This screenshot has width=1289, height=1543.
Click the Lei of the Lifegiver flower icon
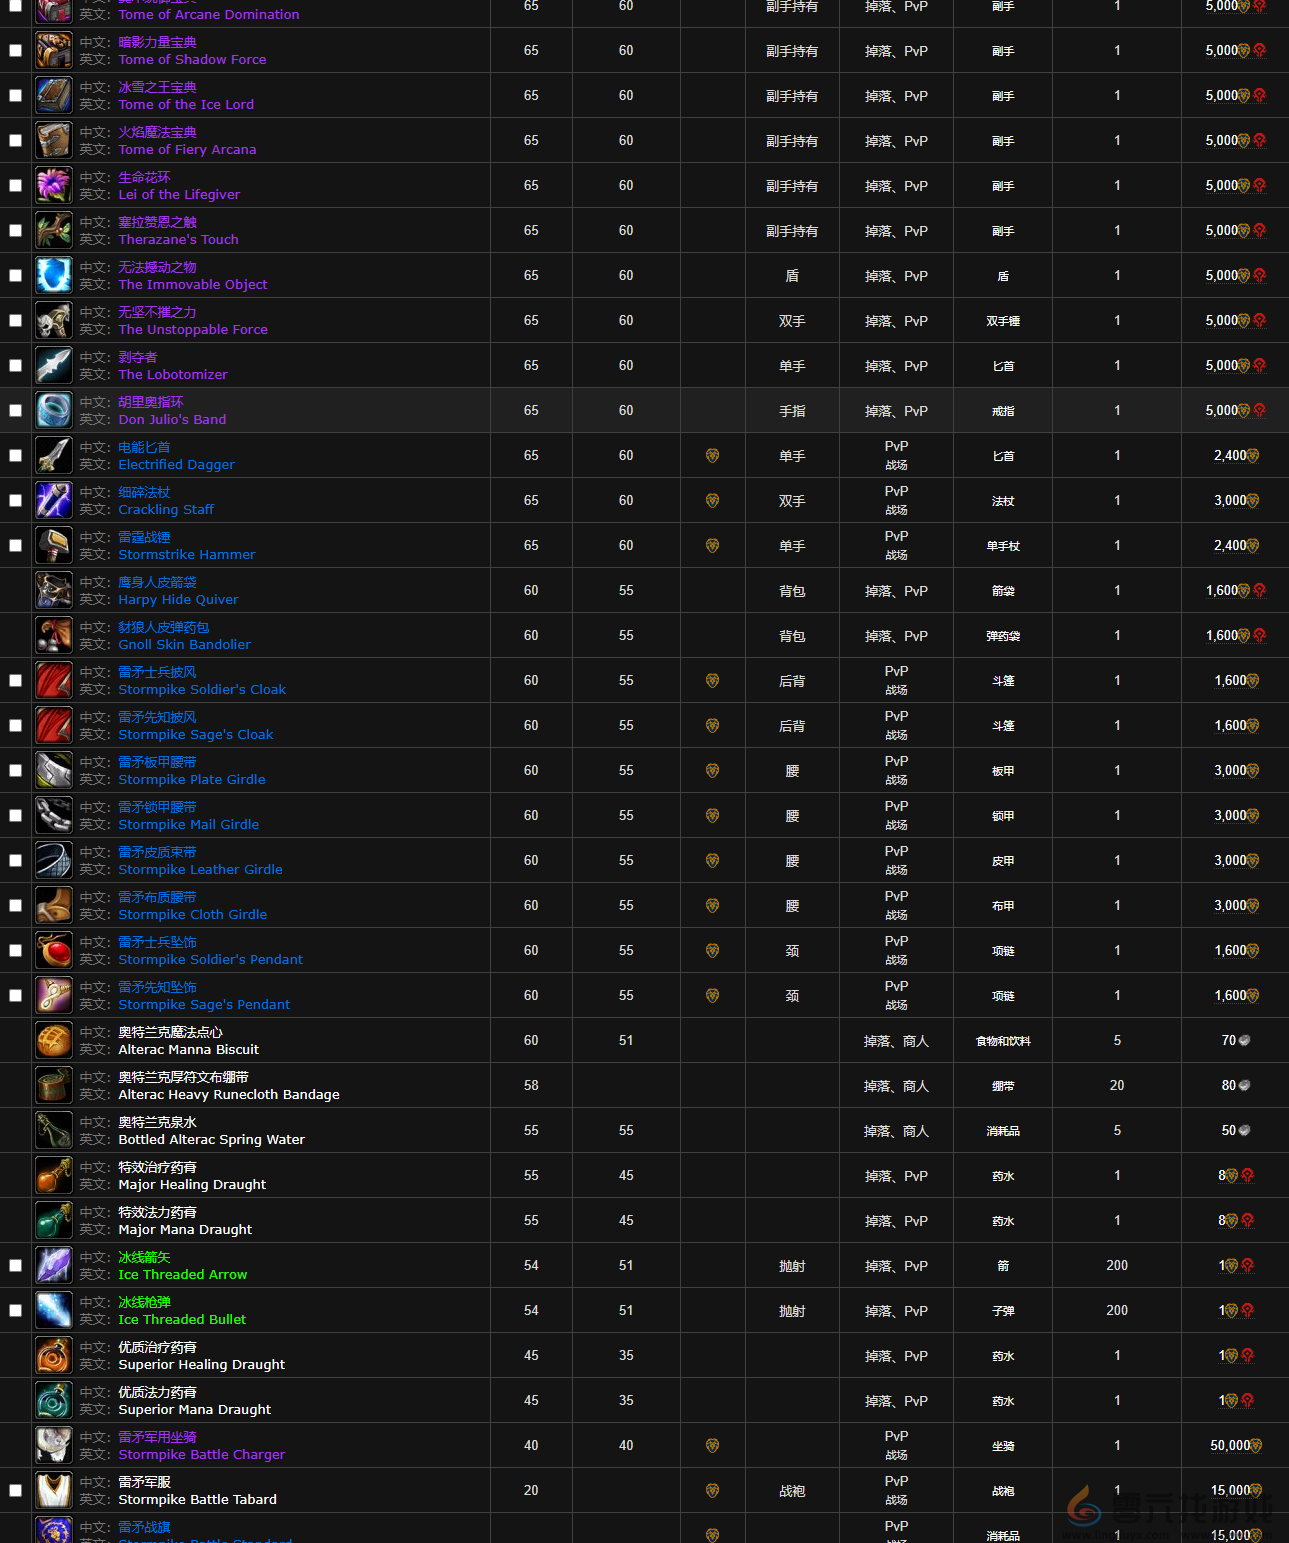tap(54, 185)
